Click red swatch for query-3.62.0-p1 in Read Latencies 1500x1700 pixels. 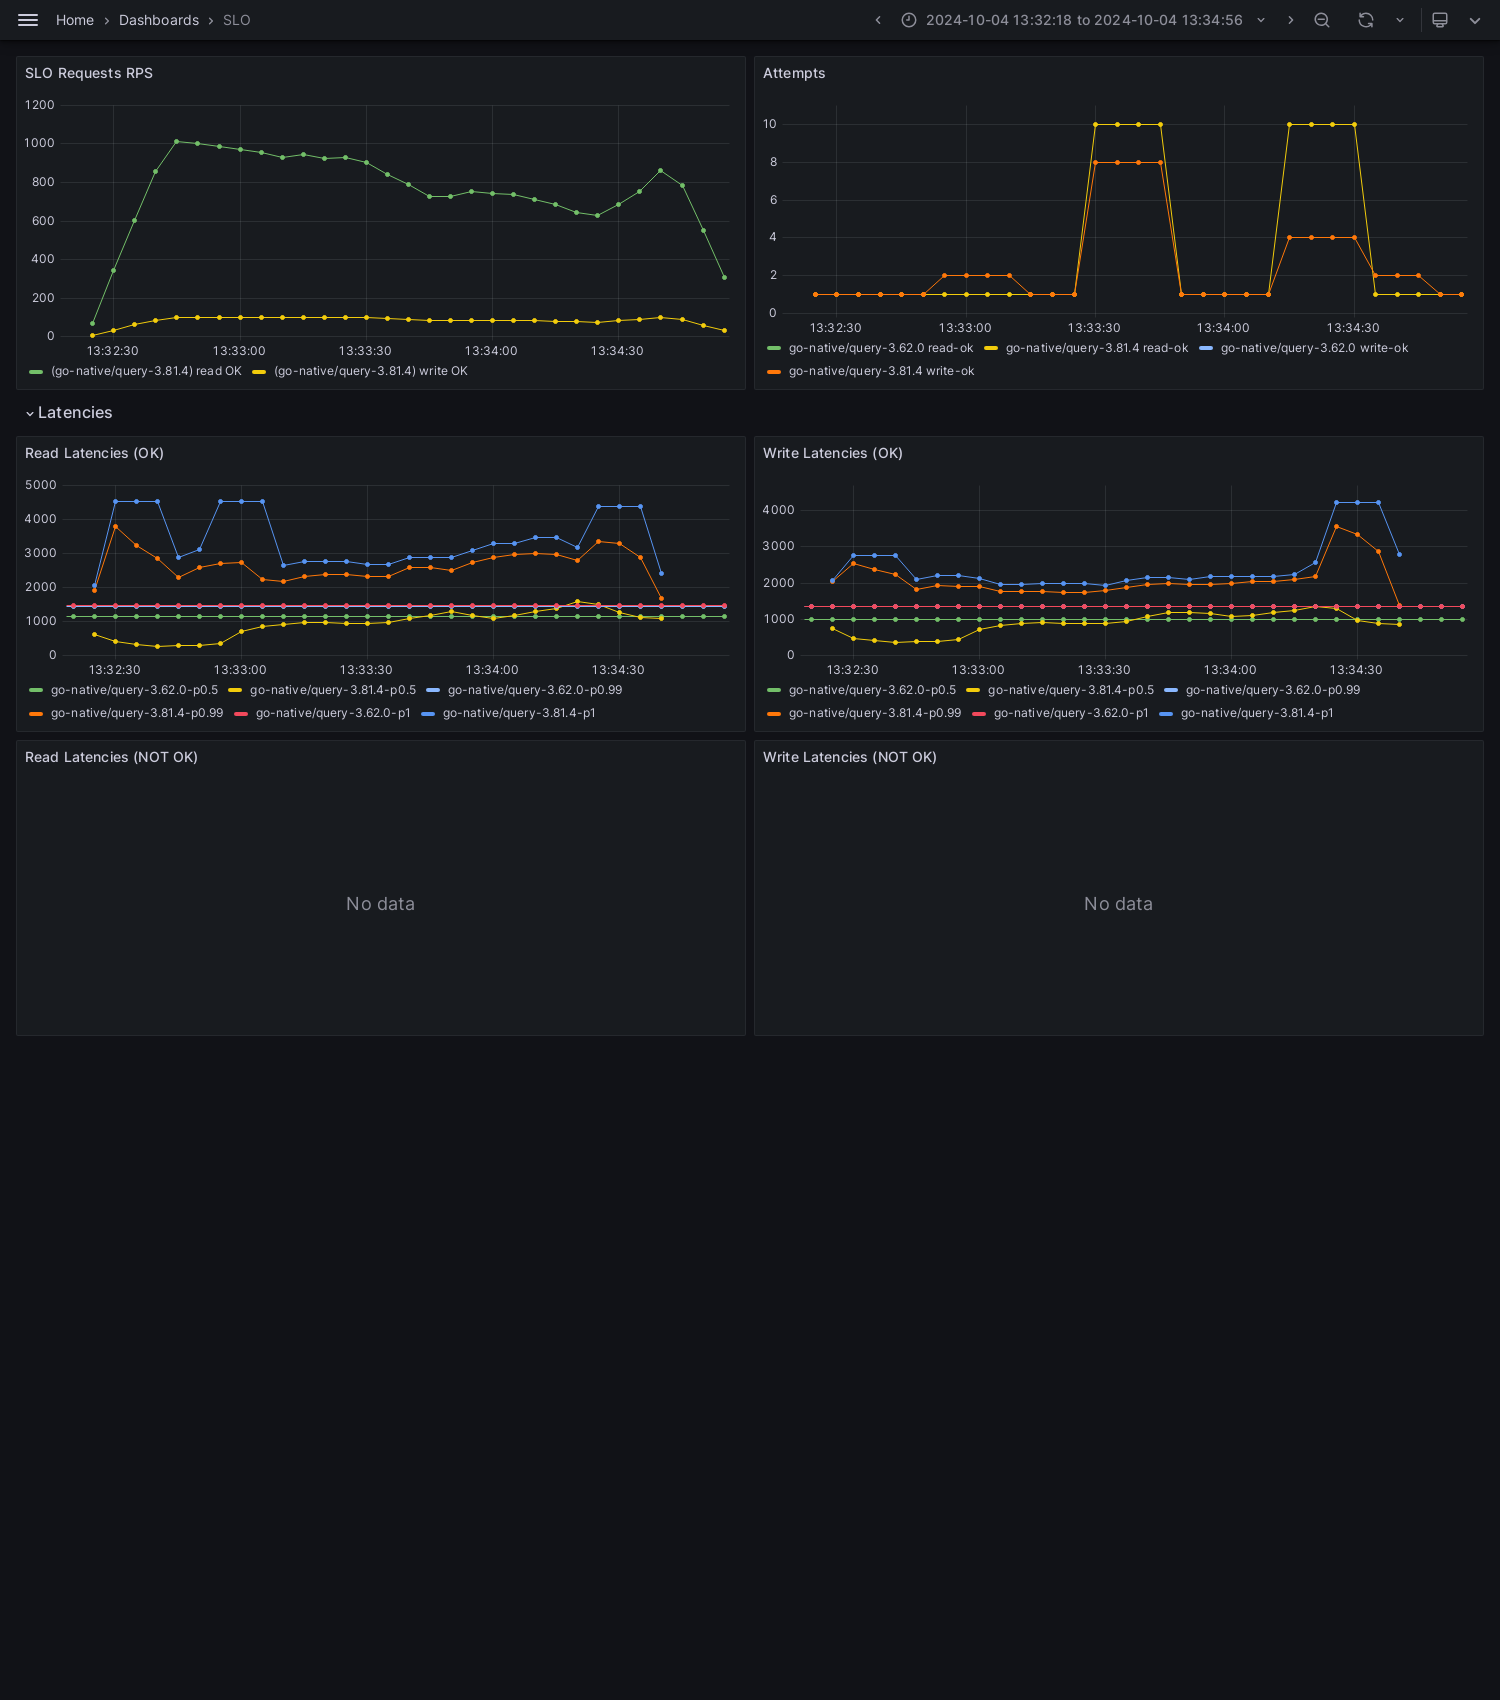[241, 714]
